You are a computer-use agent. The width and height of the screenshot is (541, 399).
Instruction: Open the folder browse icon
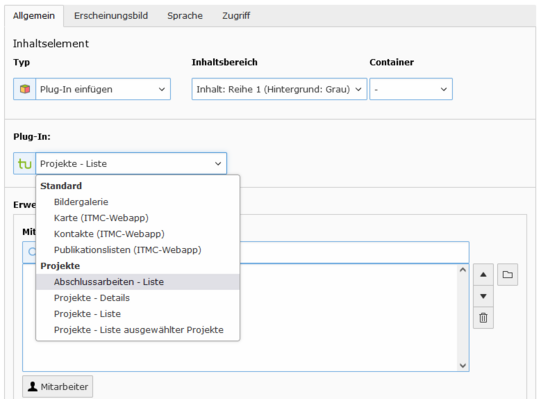click(508, 275)
